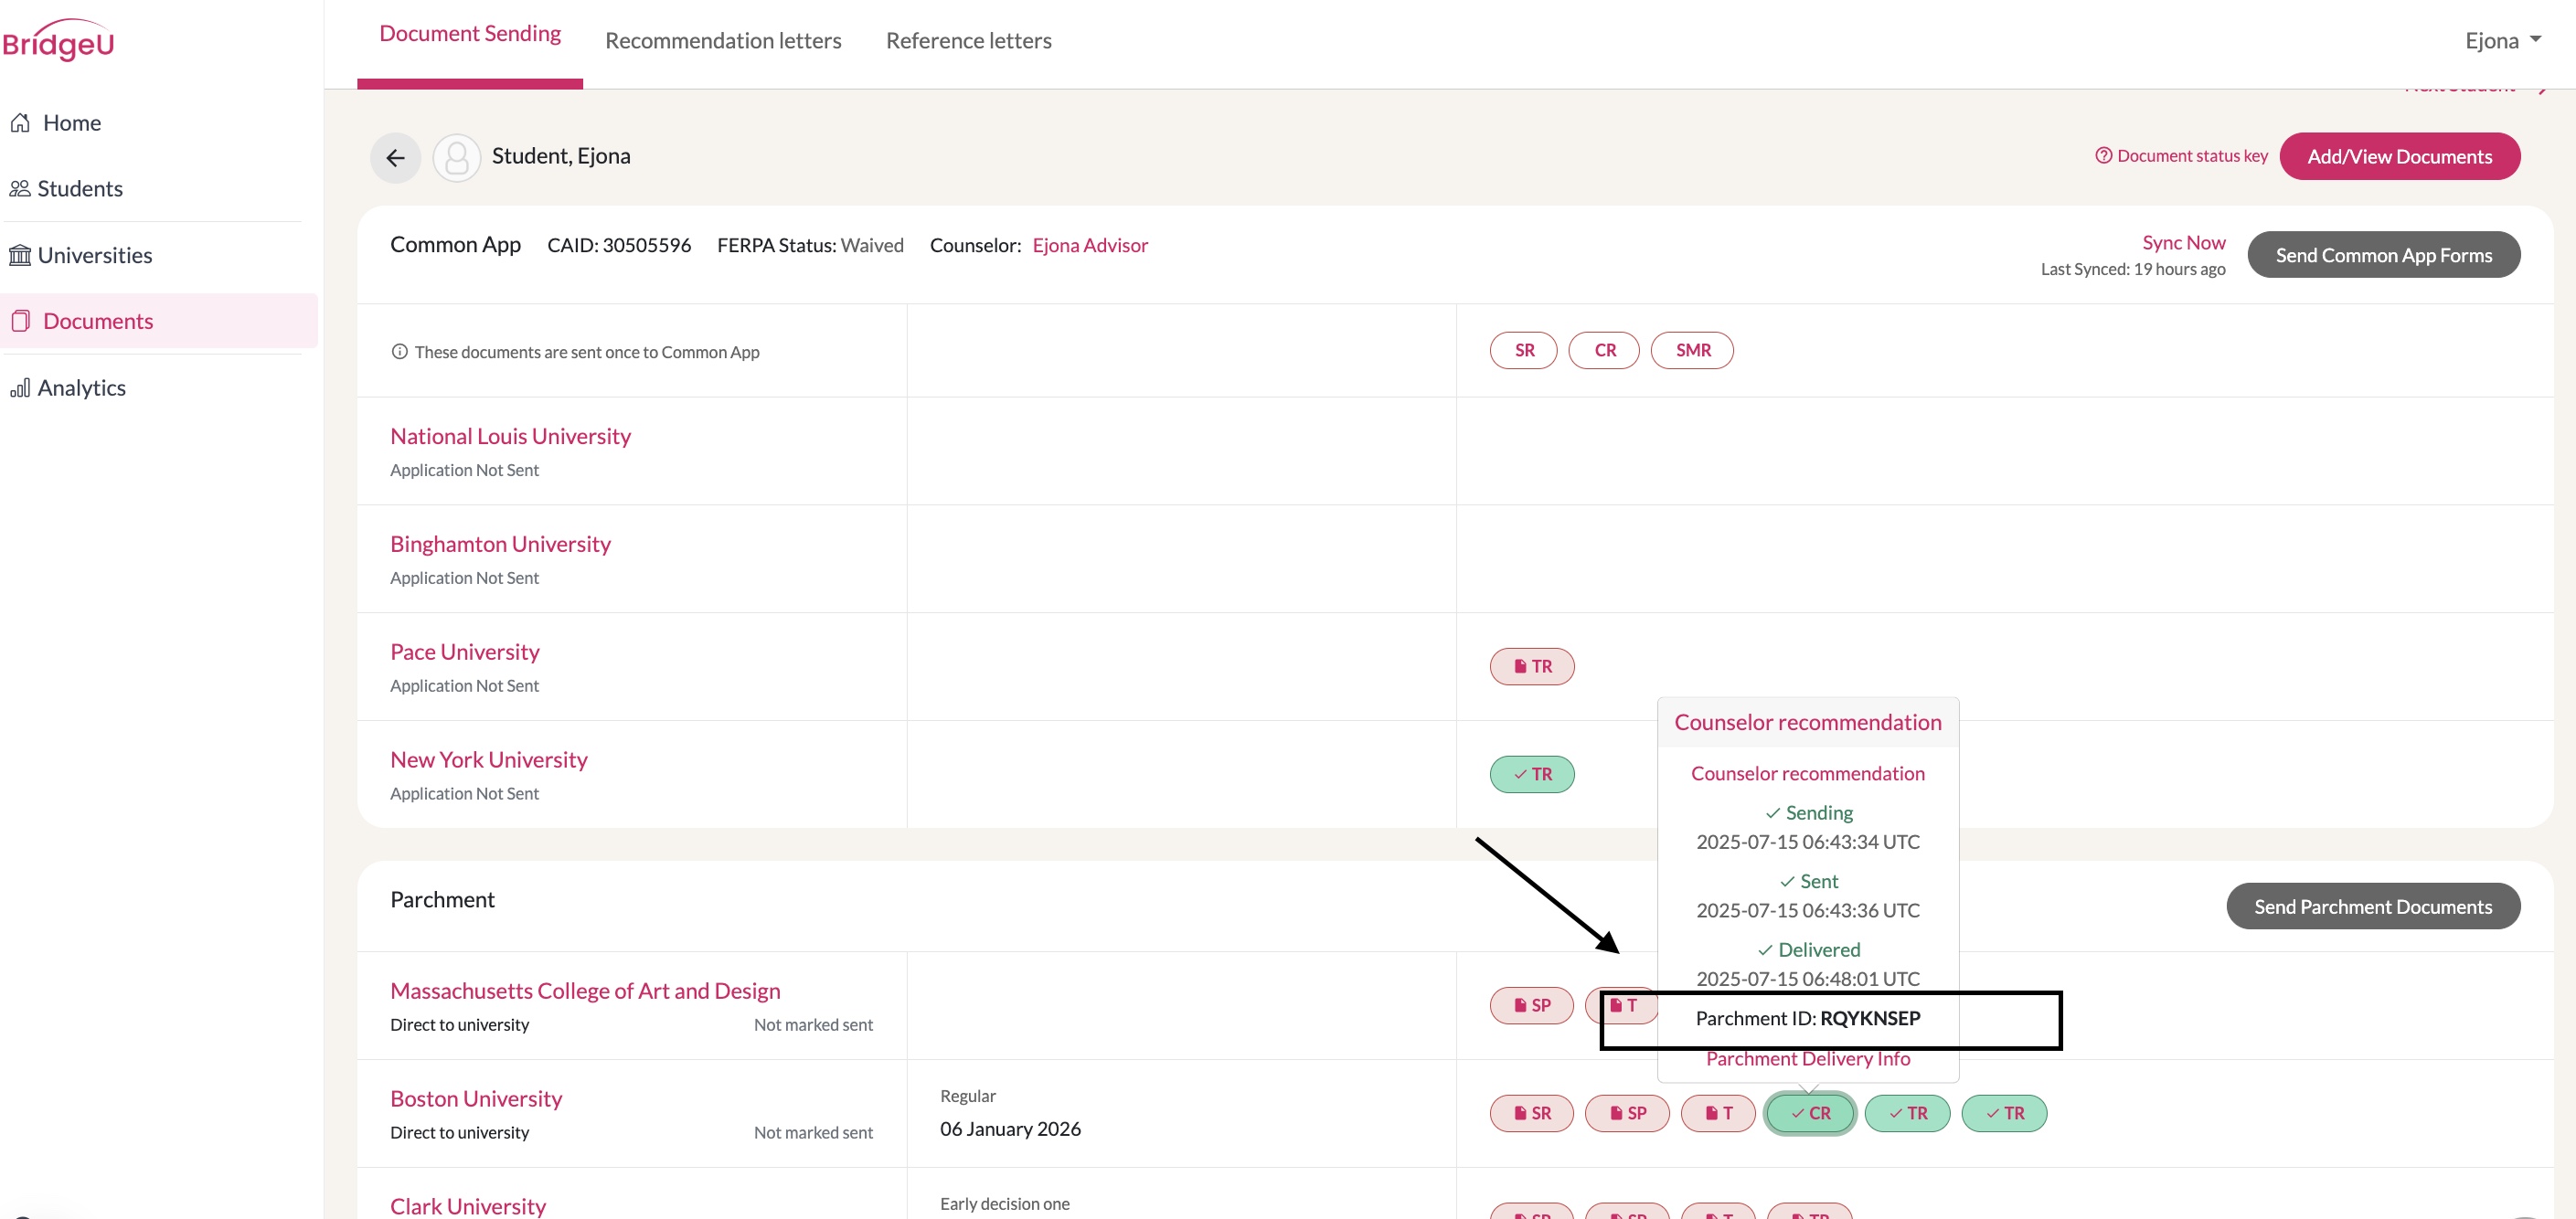This screenshot has width=2576, height=1219.
Task: Click the TR document pill for Pace University
Action: pos(1532,667)
